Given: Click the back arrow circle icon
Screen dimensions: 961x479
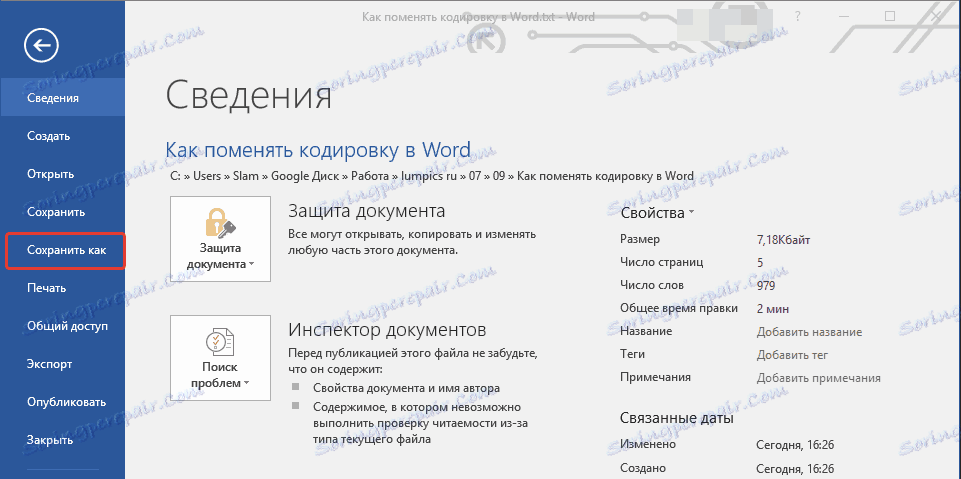Looking at the screenshot, I should click(x=41, y=45).
